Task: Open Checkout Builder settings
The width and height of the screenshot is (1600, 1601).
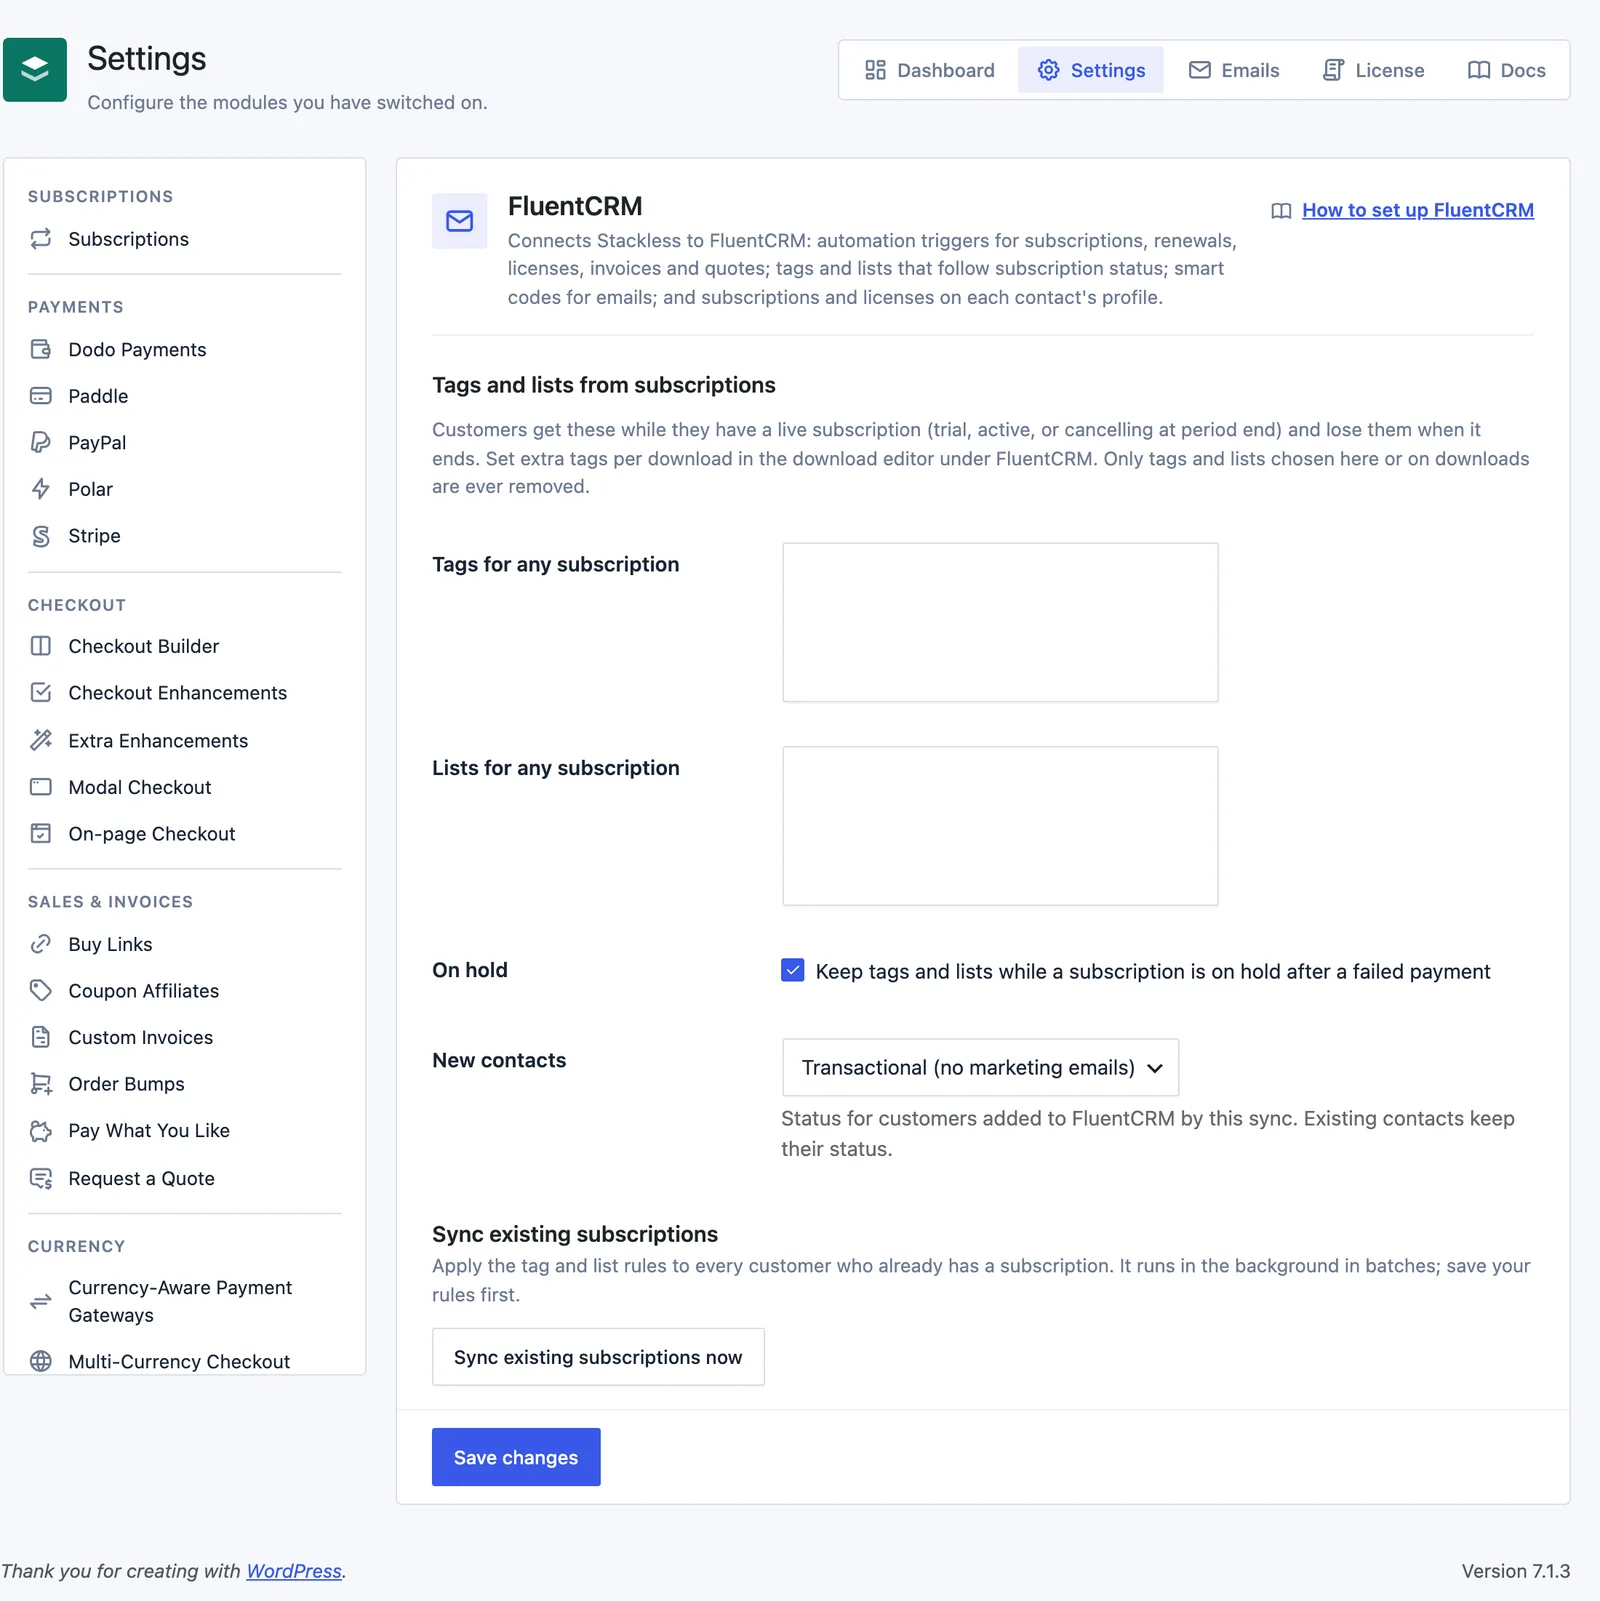Action: point(185,646)
